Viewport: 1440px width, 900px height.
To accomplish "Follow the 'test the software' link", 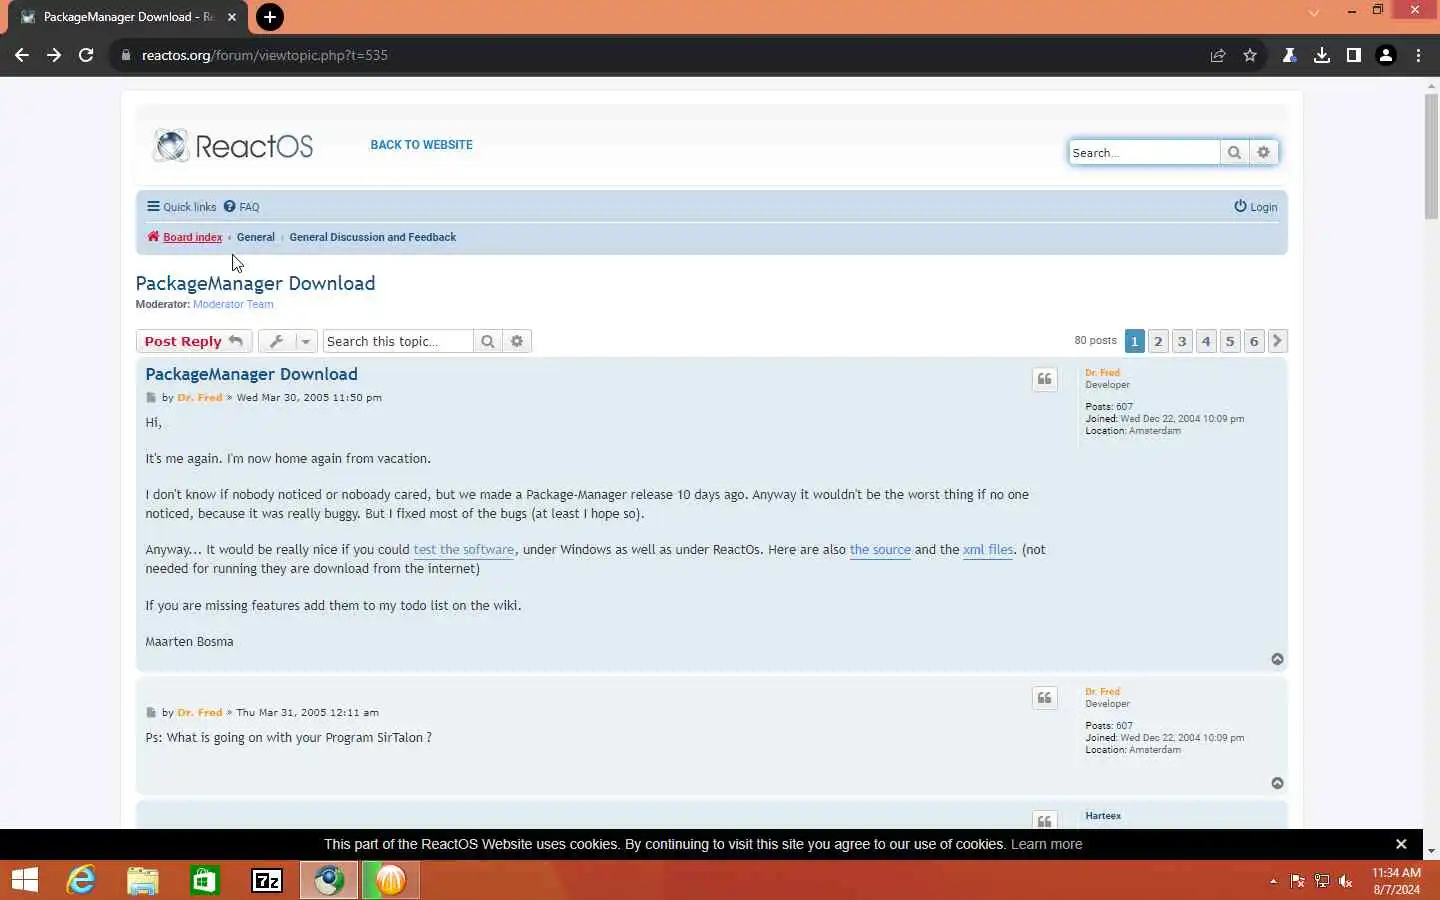I will tap(464, 549).
